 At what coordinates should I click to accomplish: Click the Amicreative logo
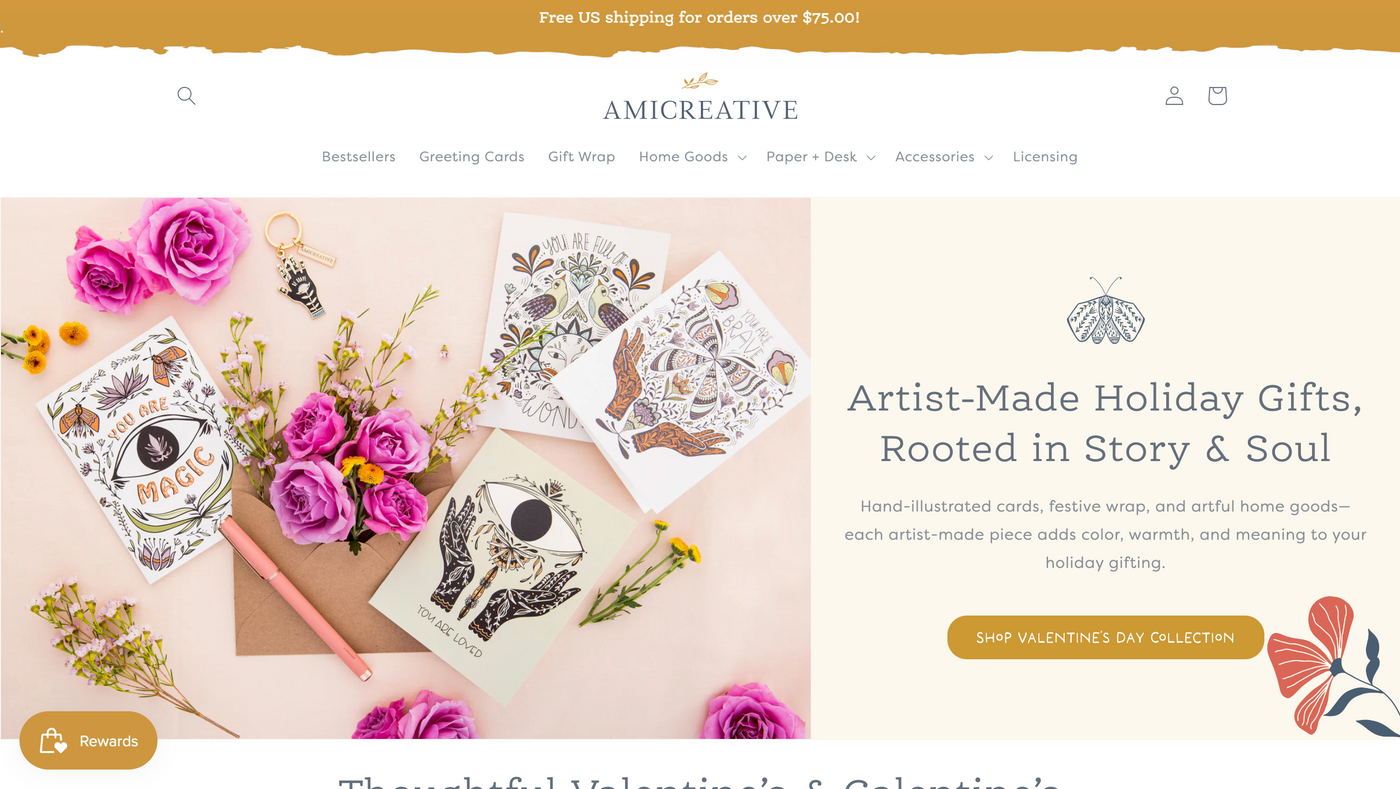(700, 98)
